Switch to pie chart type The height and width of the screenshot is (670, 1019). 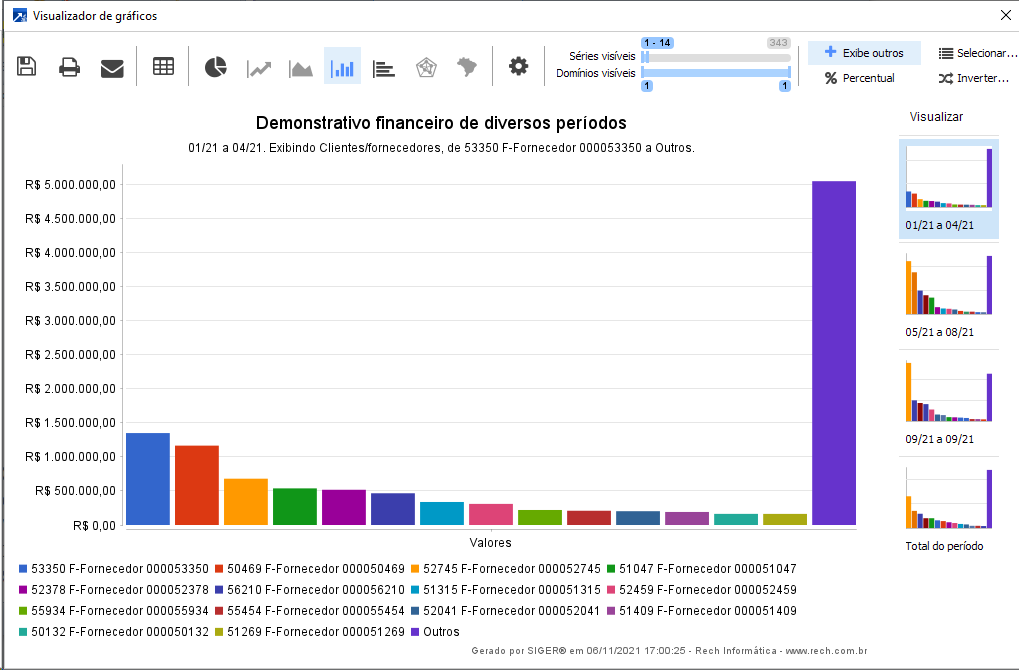(x=216, y=67)
